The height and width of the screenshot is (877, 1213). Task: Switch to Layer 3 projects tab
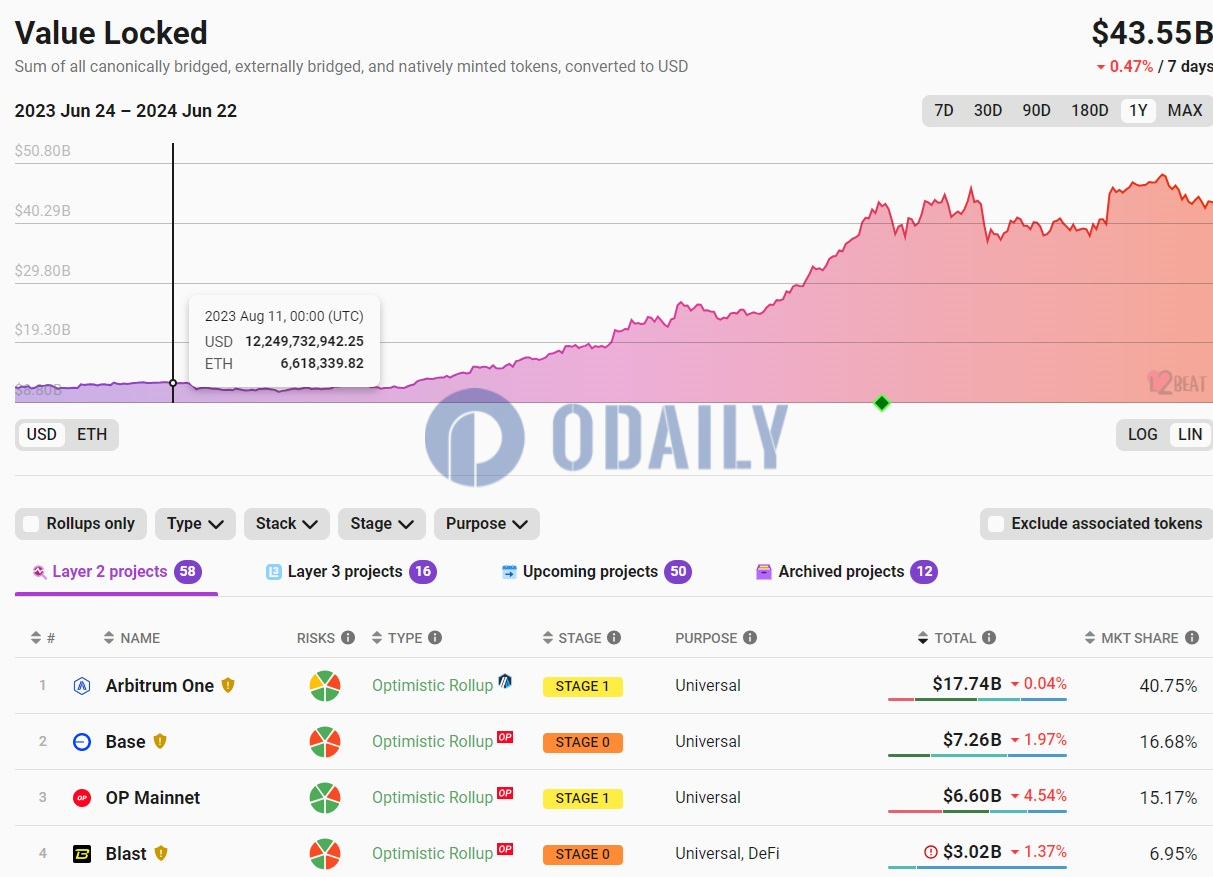[351, 572]
